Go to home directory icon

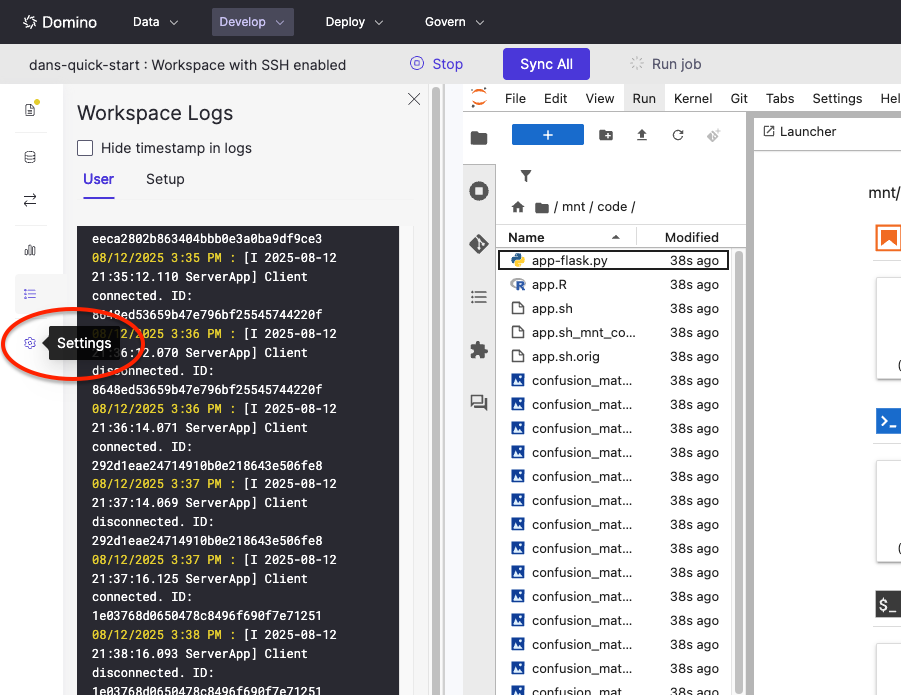pyautogui.click(x=518, y=207)
